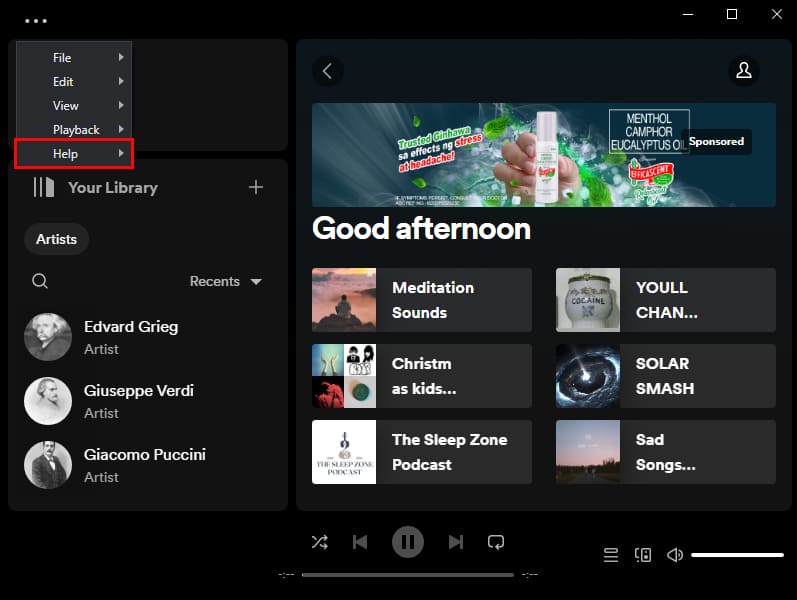The image size is (797, 600).
Task: Collapse Your Library icon
Action: click(x=44, y=187)
